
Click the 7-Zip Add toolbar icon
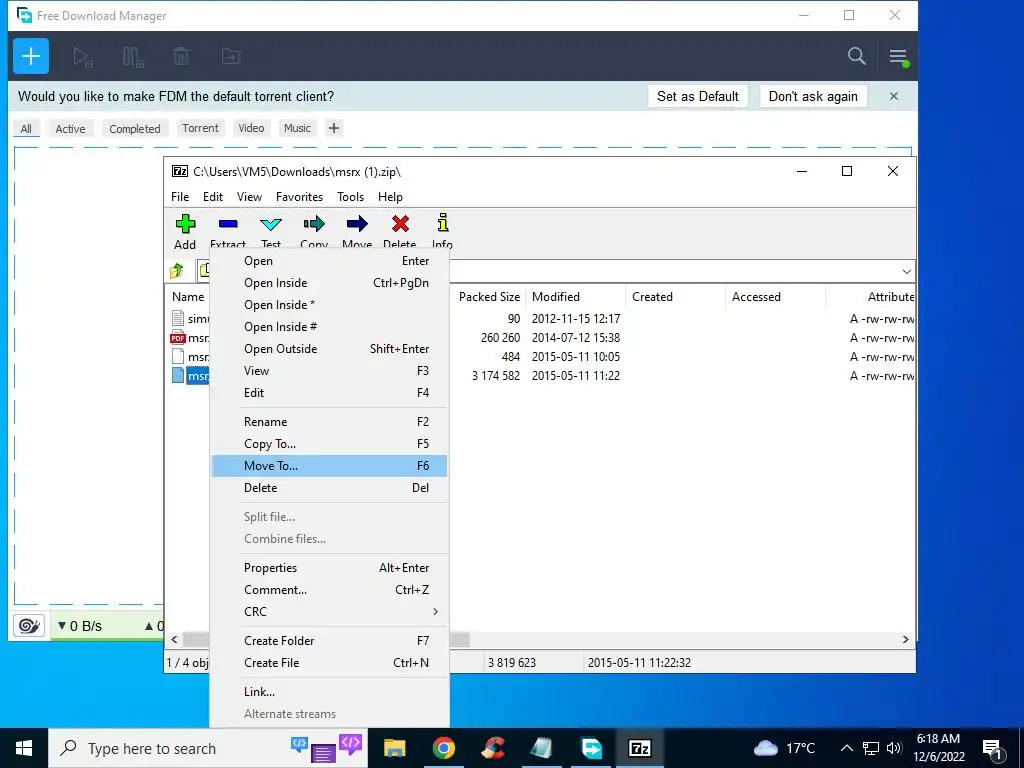[x=185, y=231]
